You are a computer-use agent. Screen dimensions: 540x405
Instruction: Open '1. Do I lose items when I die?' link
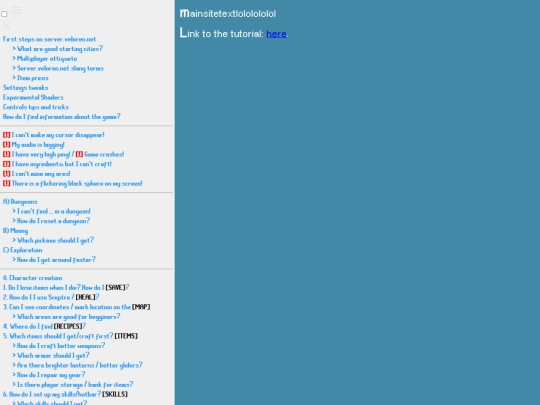(x=66, y=288)
